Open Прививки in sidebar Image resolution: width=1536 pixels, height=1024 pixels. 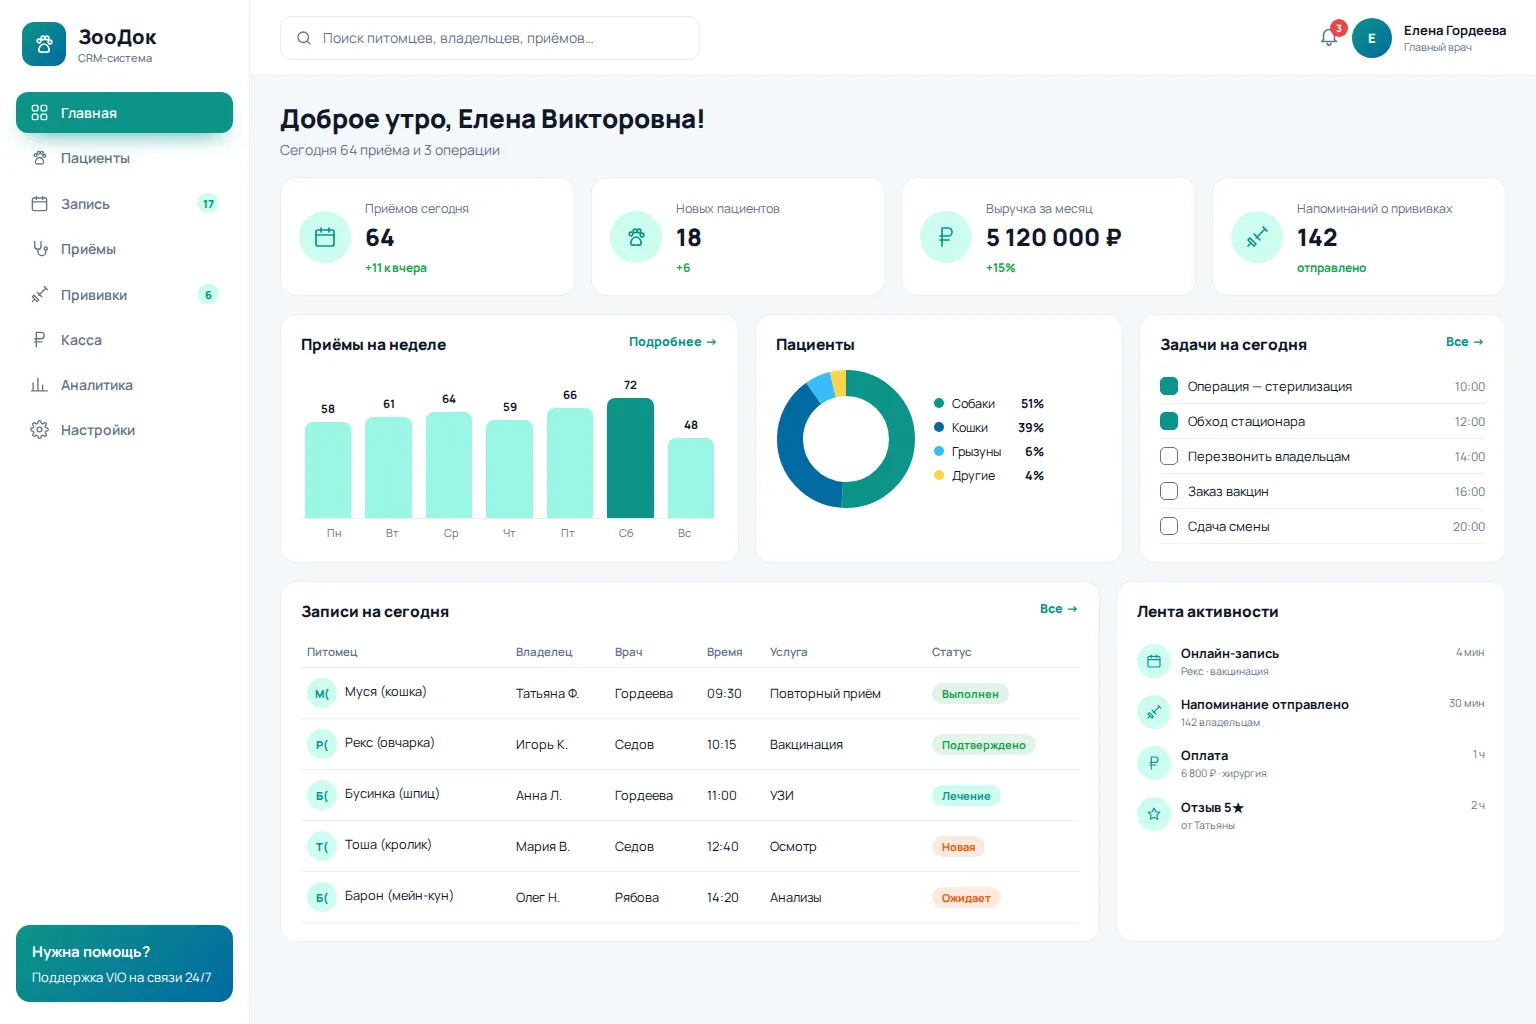(x=124, y=295)
